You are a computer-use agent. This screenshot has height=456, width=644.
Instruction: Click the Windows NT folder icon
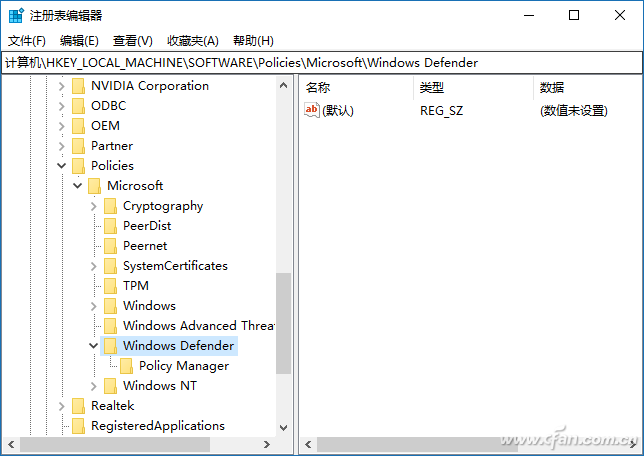[x=110, y=386]
